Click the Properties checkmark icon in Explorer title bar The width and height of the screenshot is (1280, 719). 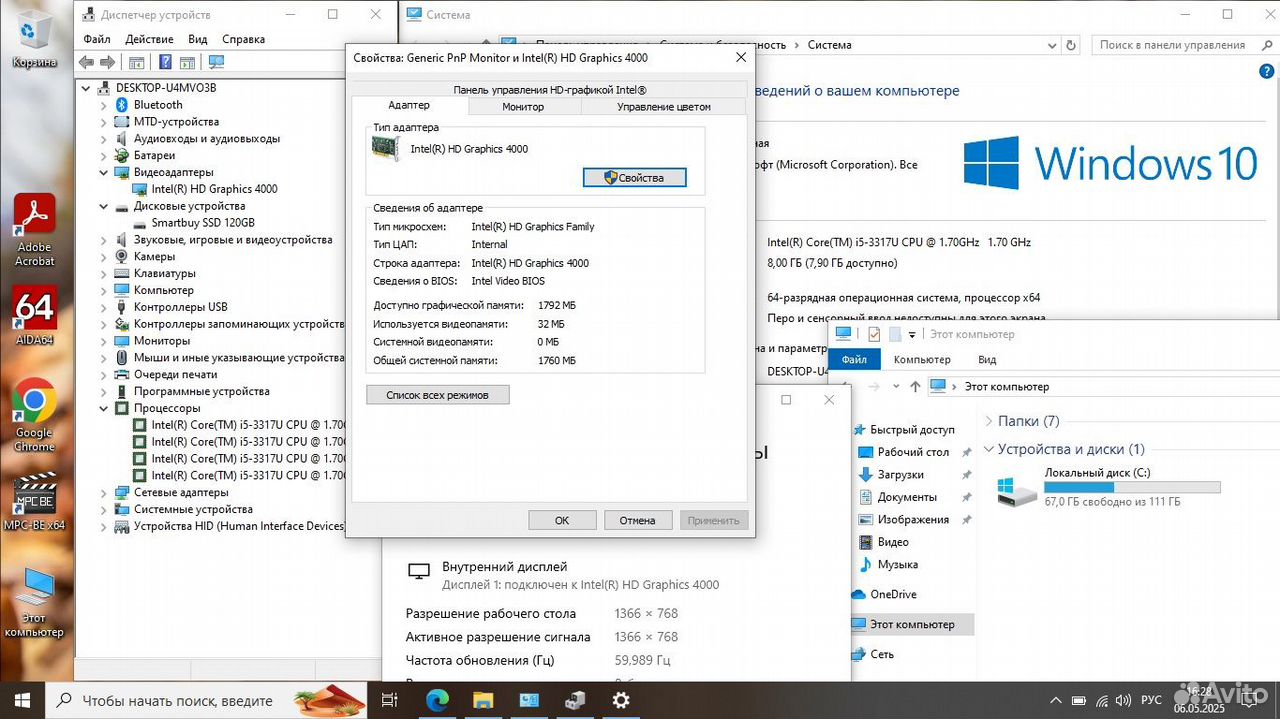874,334
